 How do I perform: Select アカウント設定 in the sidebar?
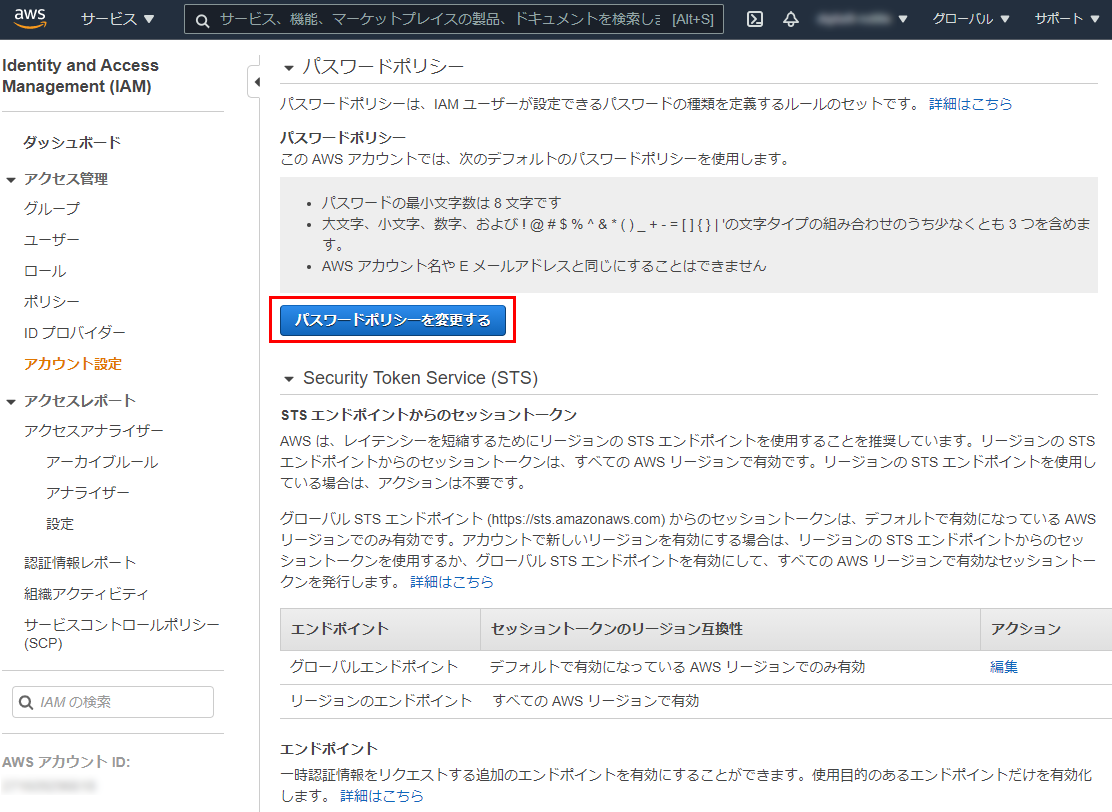(x=72, y=364)
